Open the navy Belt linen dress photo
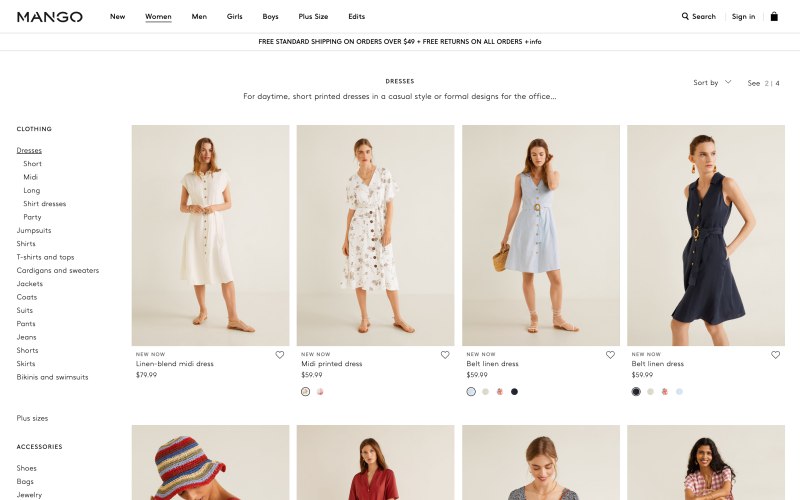Screen dimensions: 800x500 tap(706, 235)
